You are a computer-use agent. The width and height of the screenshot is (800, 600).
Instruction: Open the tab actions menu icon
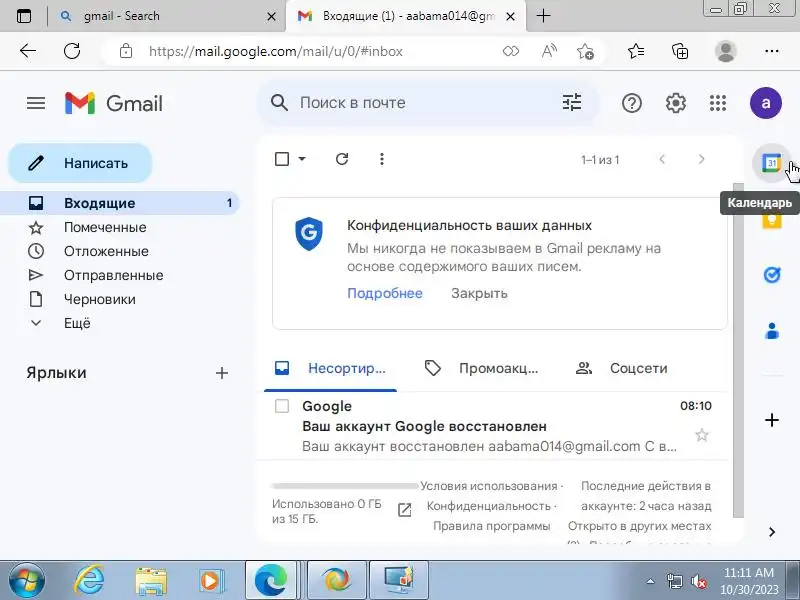23,16
